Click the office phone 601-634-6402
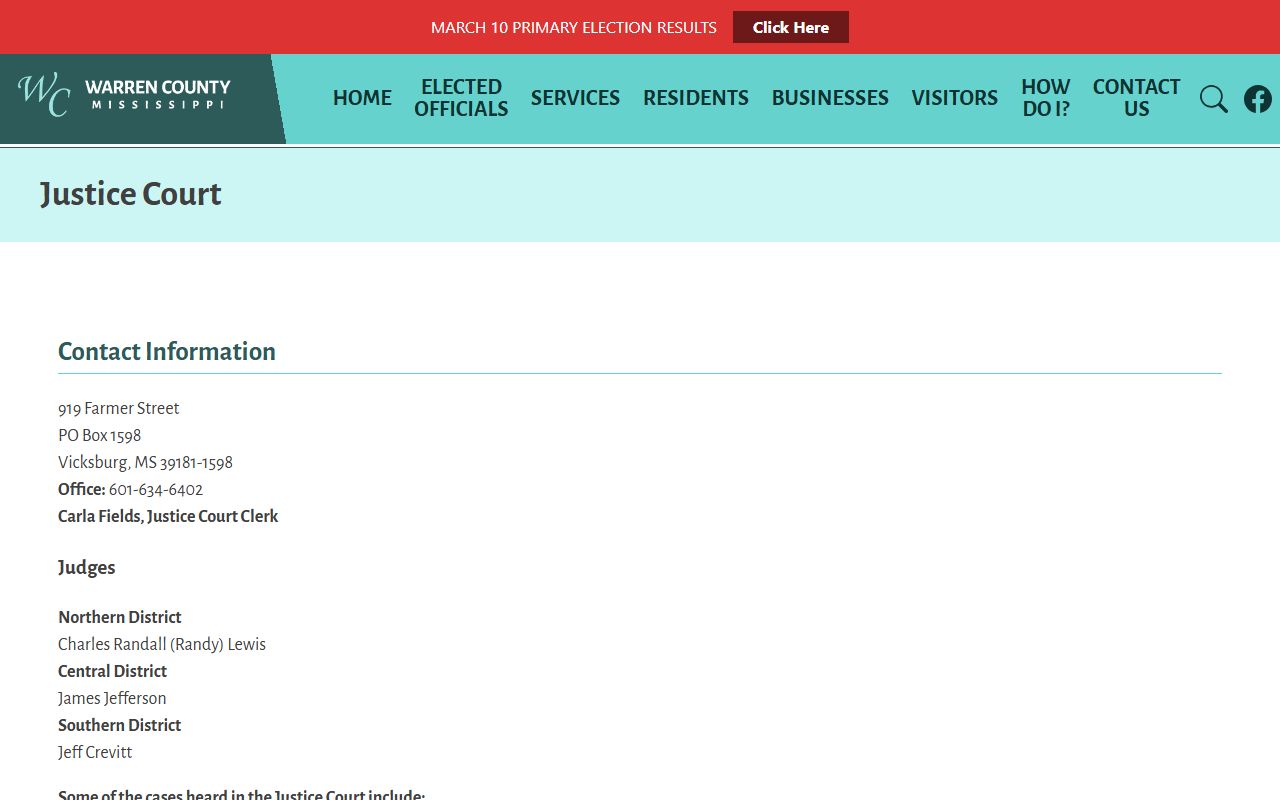 pos(156,489)
